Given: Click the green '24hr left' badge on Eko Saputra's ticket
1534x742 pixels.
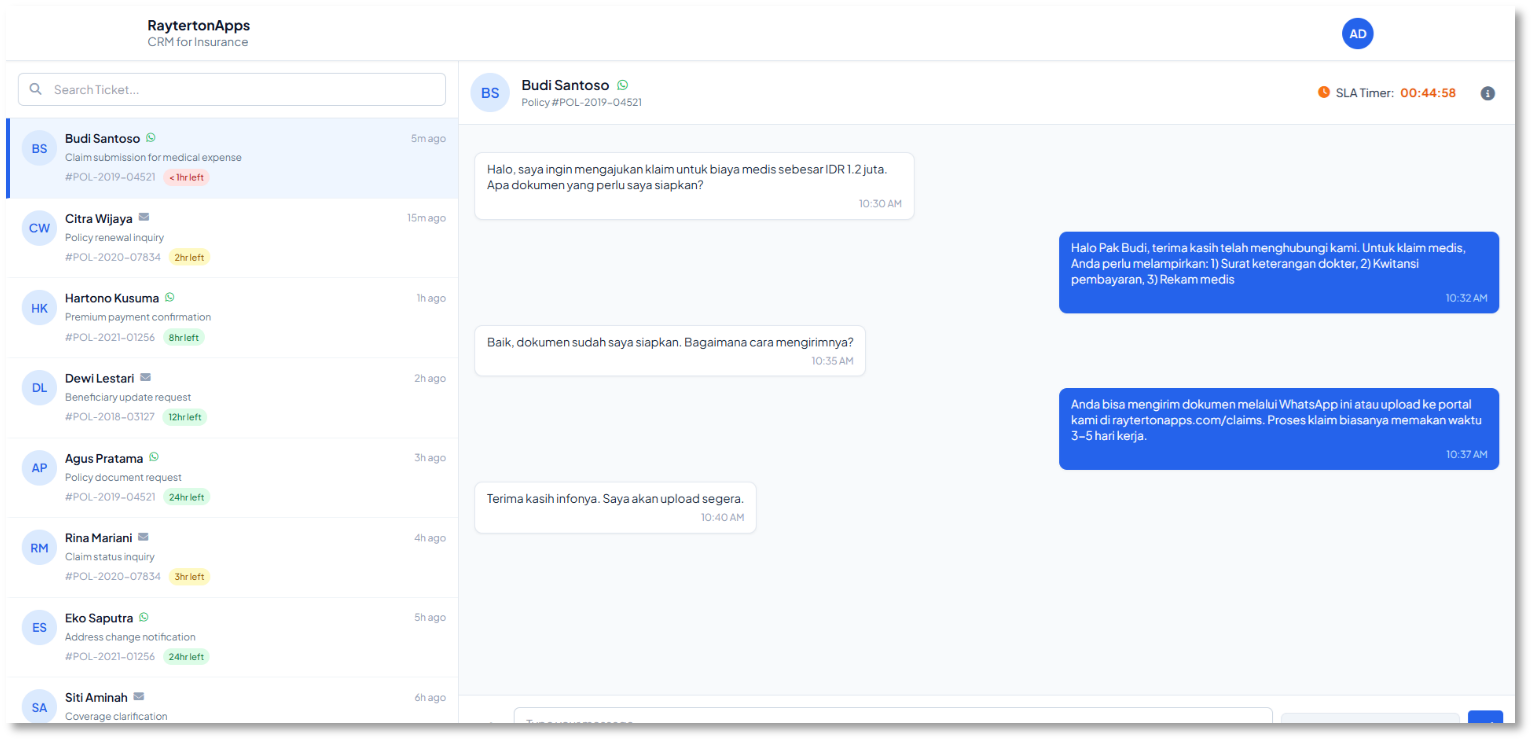Looking at the screenshot, I should 185,657.
